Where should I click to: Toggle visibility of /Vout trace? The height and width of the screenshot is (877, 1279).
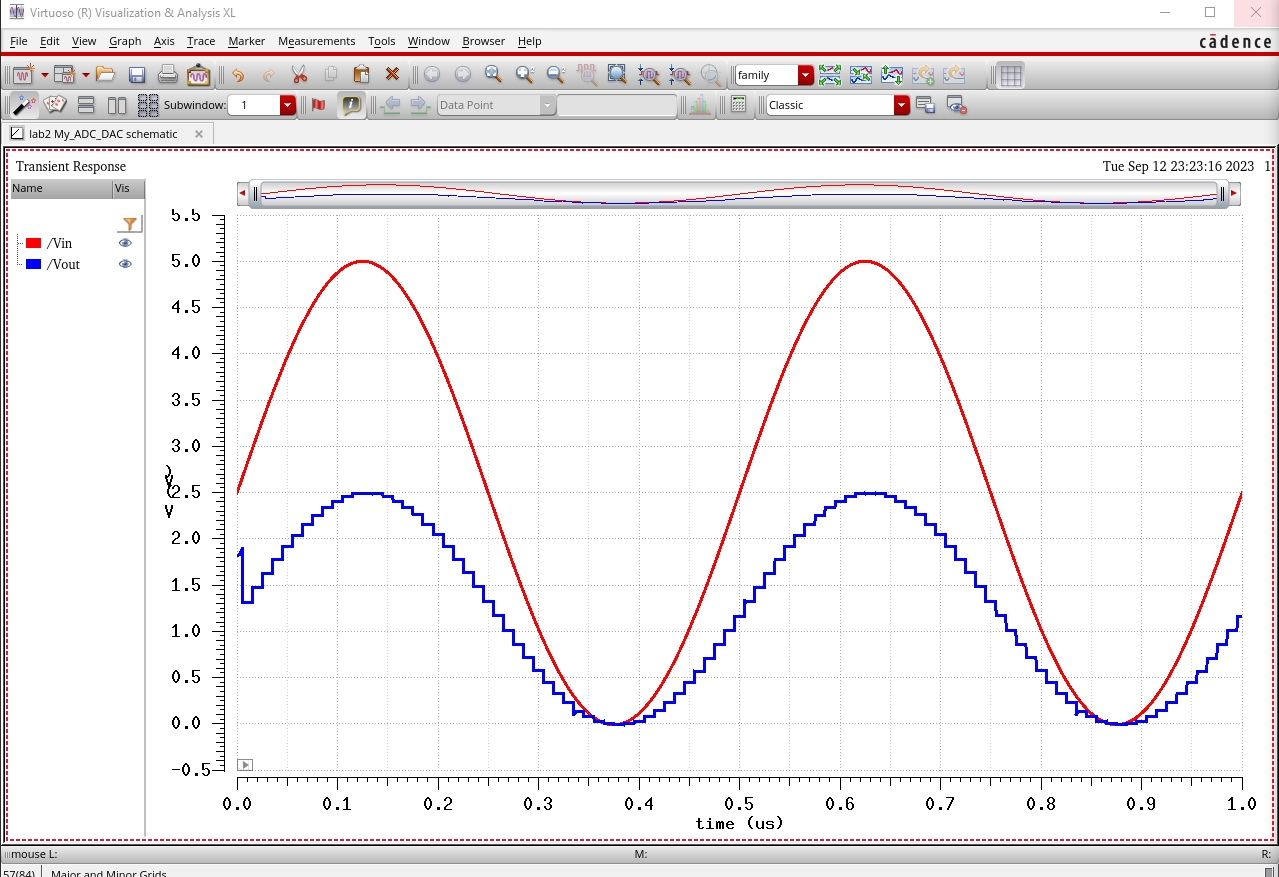click(x=125, y=264)
